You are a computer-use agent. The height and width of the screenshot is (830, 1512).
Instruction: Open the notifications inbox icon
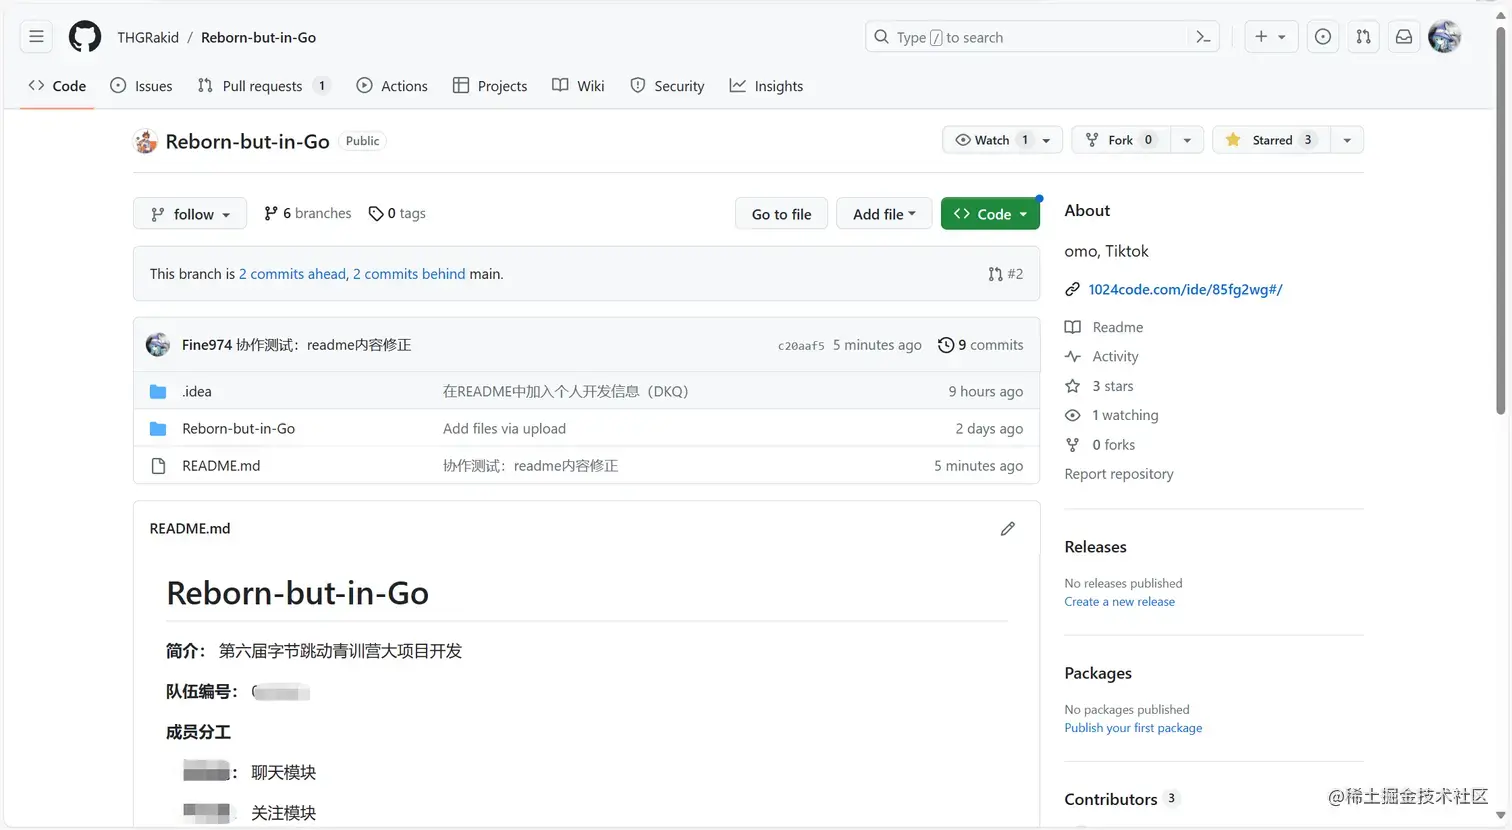[x=1404, y=37]
